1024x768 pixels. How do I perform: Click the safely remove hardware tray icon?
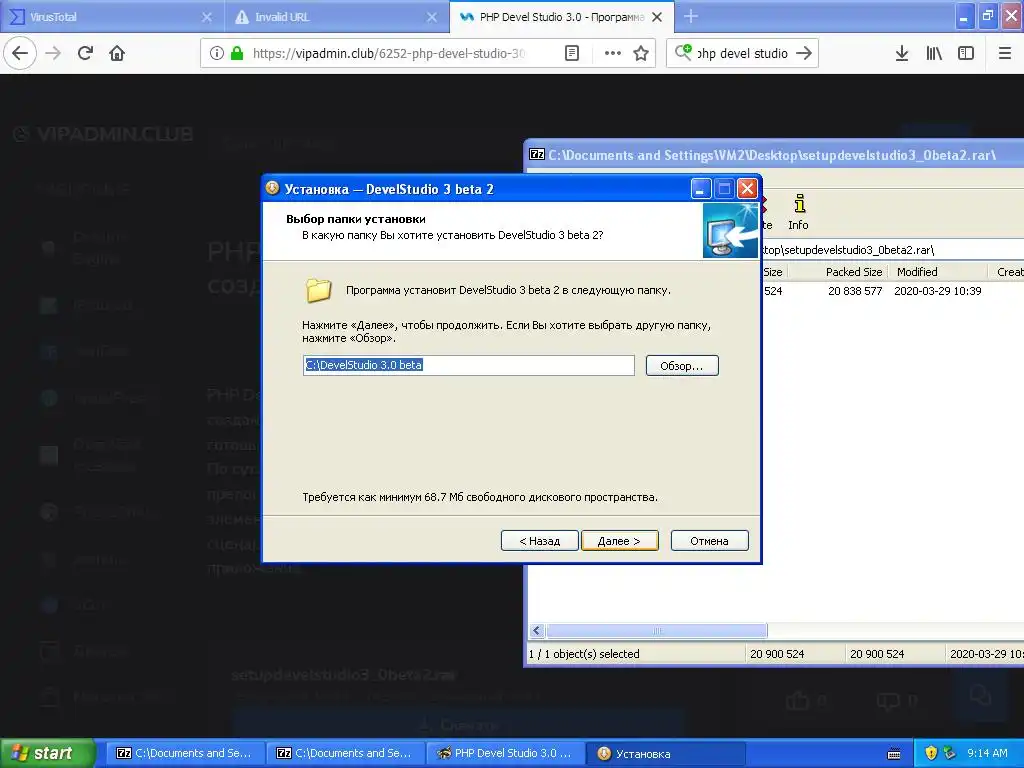point(950,753)
